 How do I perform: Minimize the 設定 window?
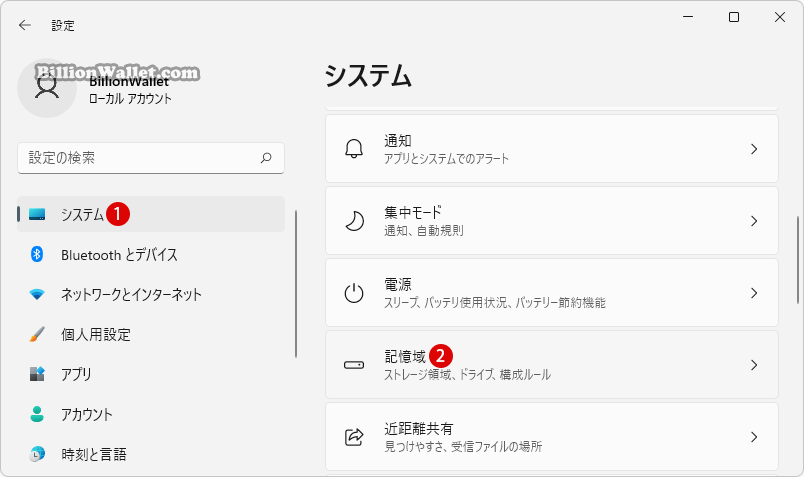pos(688,17)
